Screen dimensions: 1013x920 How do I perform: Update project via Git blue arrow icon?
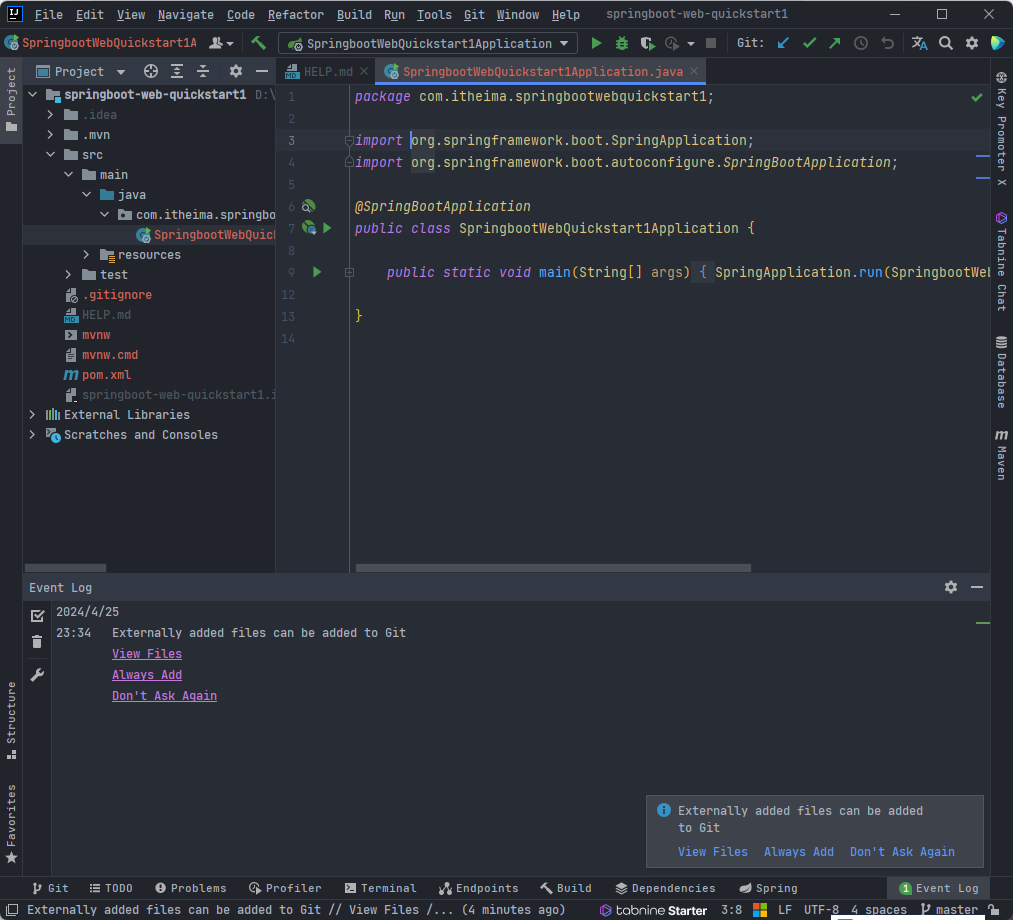click(783, 43)
